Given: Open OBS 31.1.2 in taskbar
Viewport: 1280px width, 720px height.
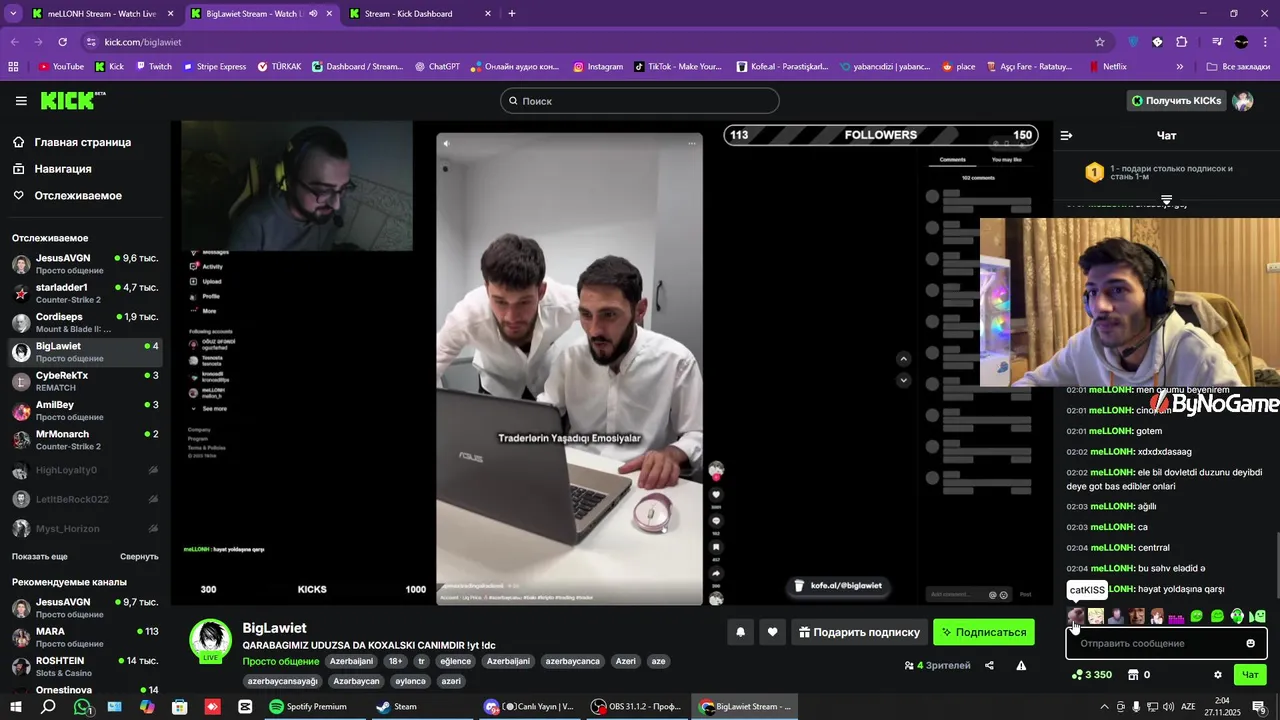Looking at the screenshot, I should pos(637,707).
